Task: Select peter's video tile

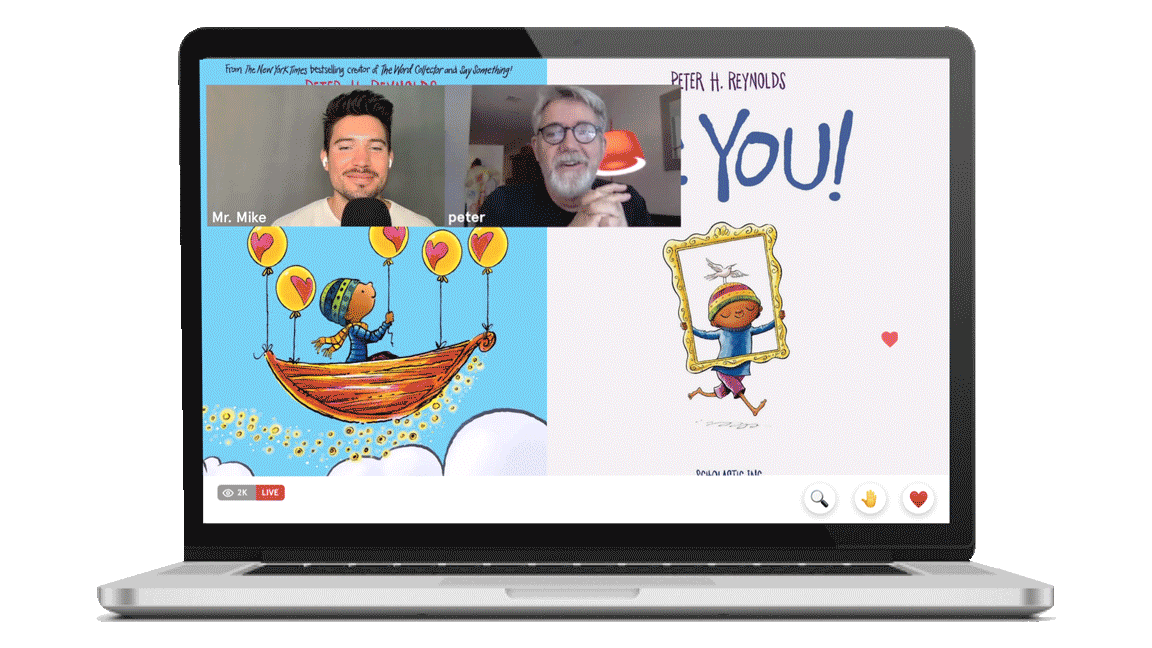Action: click(563, 156)
